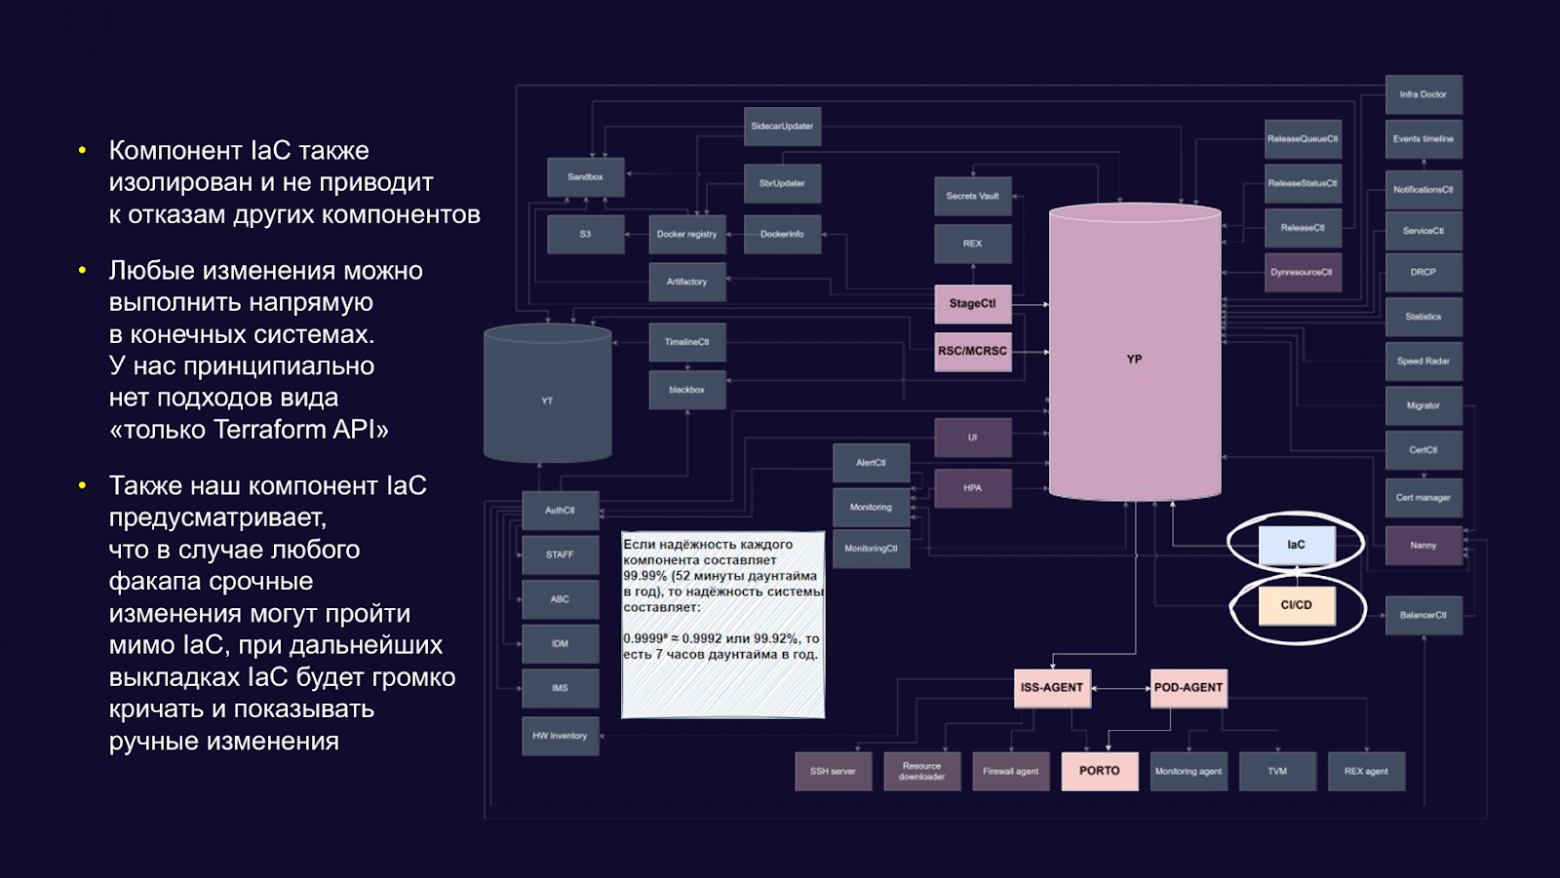The width and height of the screenshot is (1560, 878).
Task: Select the Migrator box
Action: 1424,406
